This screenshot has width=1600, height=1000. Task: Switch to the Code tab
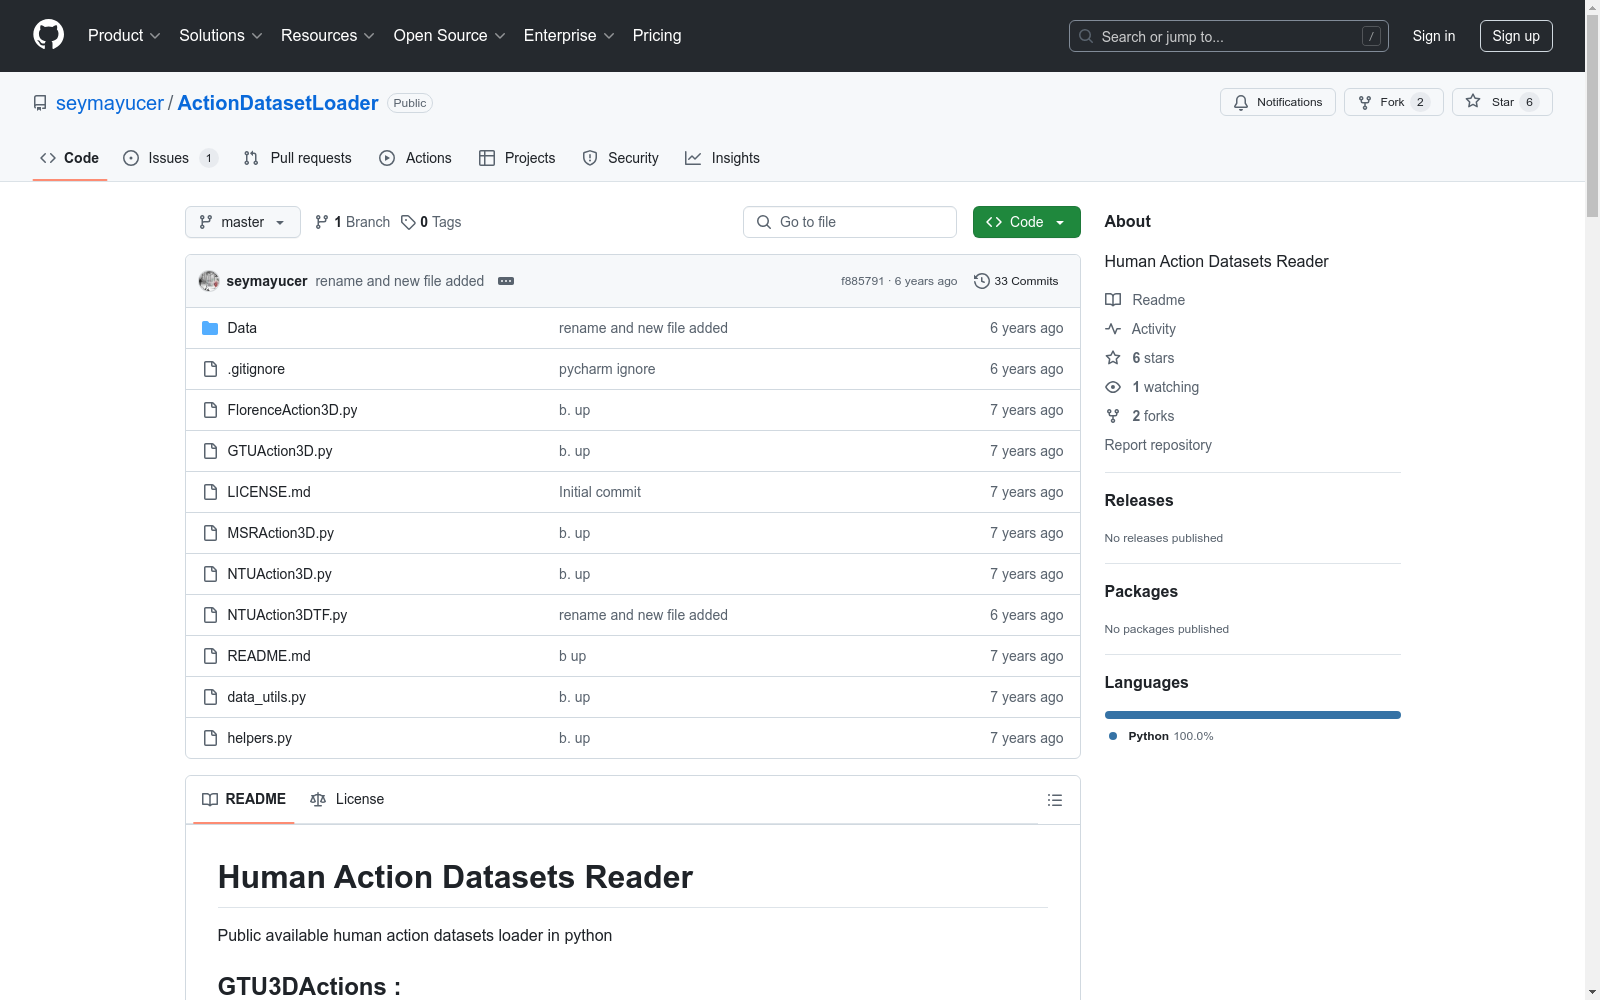tap(70, 158)
